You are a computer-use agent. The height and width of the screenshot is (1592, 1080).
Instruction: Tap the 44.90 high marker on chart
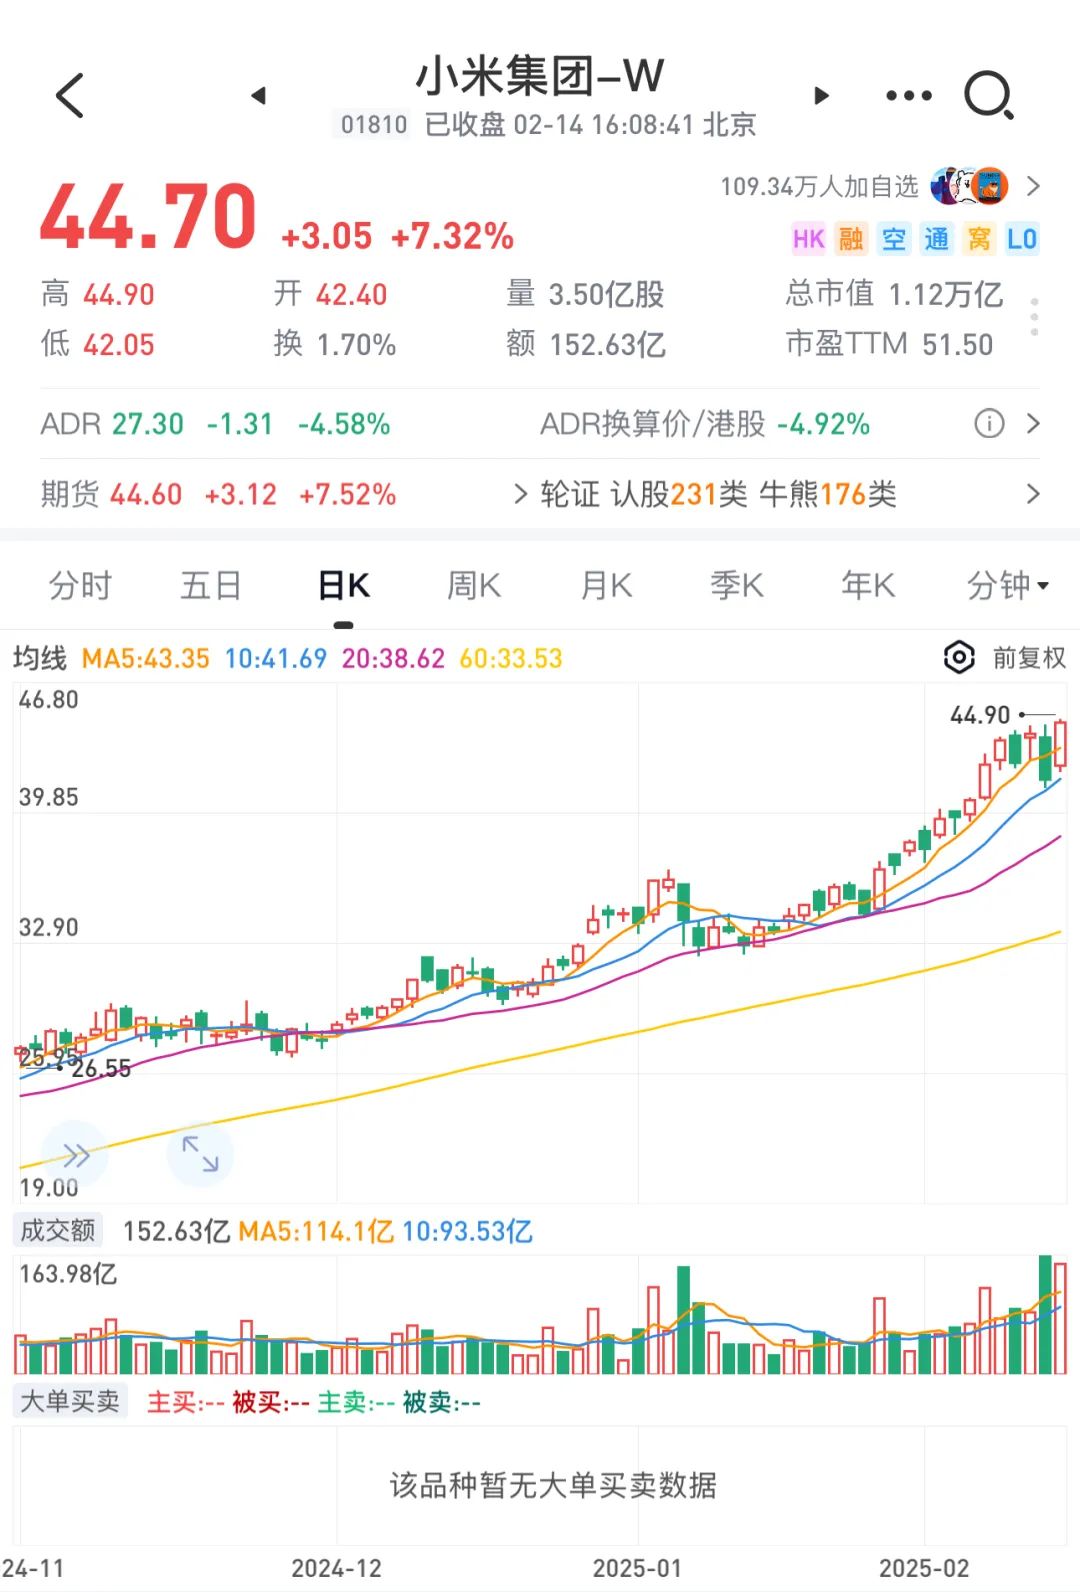click(x=980, y=715)
